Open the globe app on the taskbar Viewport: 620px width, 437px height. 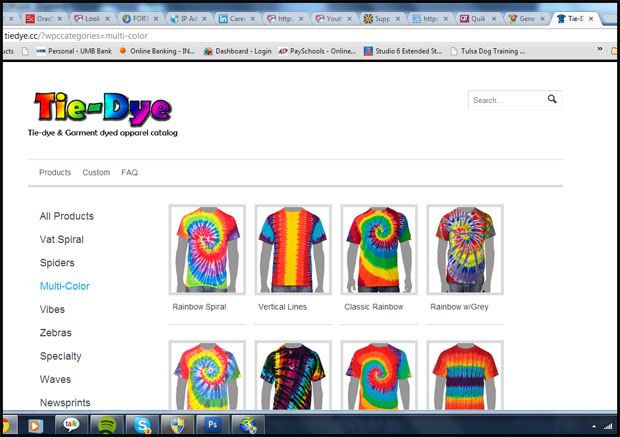[248, 426]
